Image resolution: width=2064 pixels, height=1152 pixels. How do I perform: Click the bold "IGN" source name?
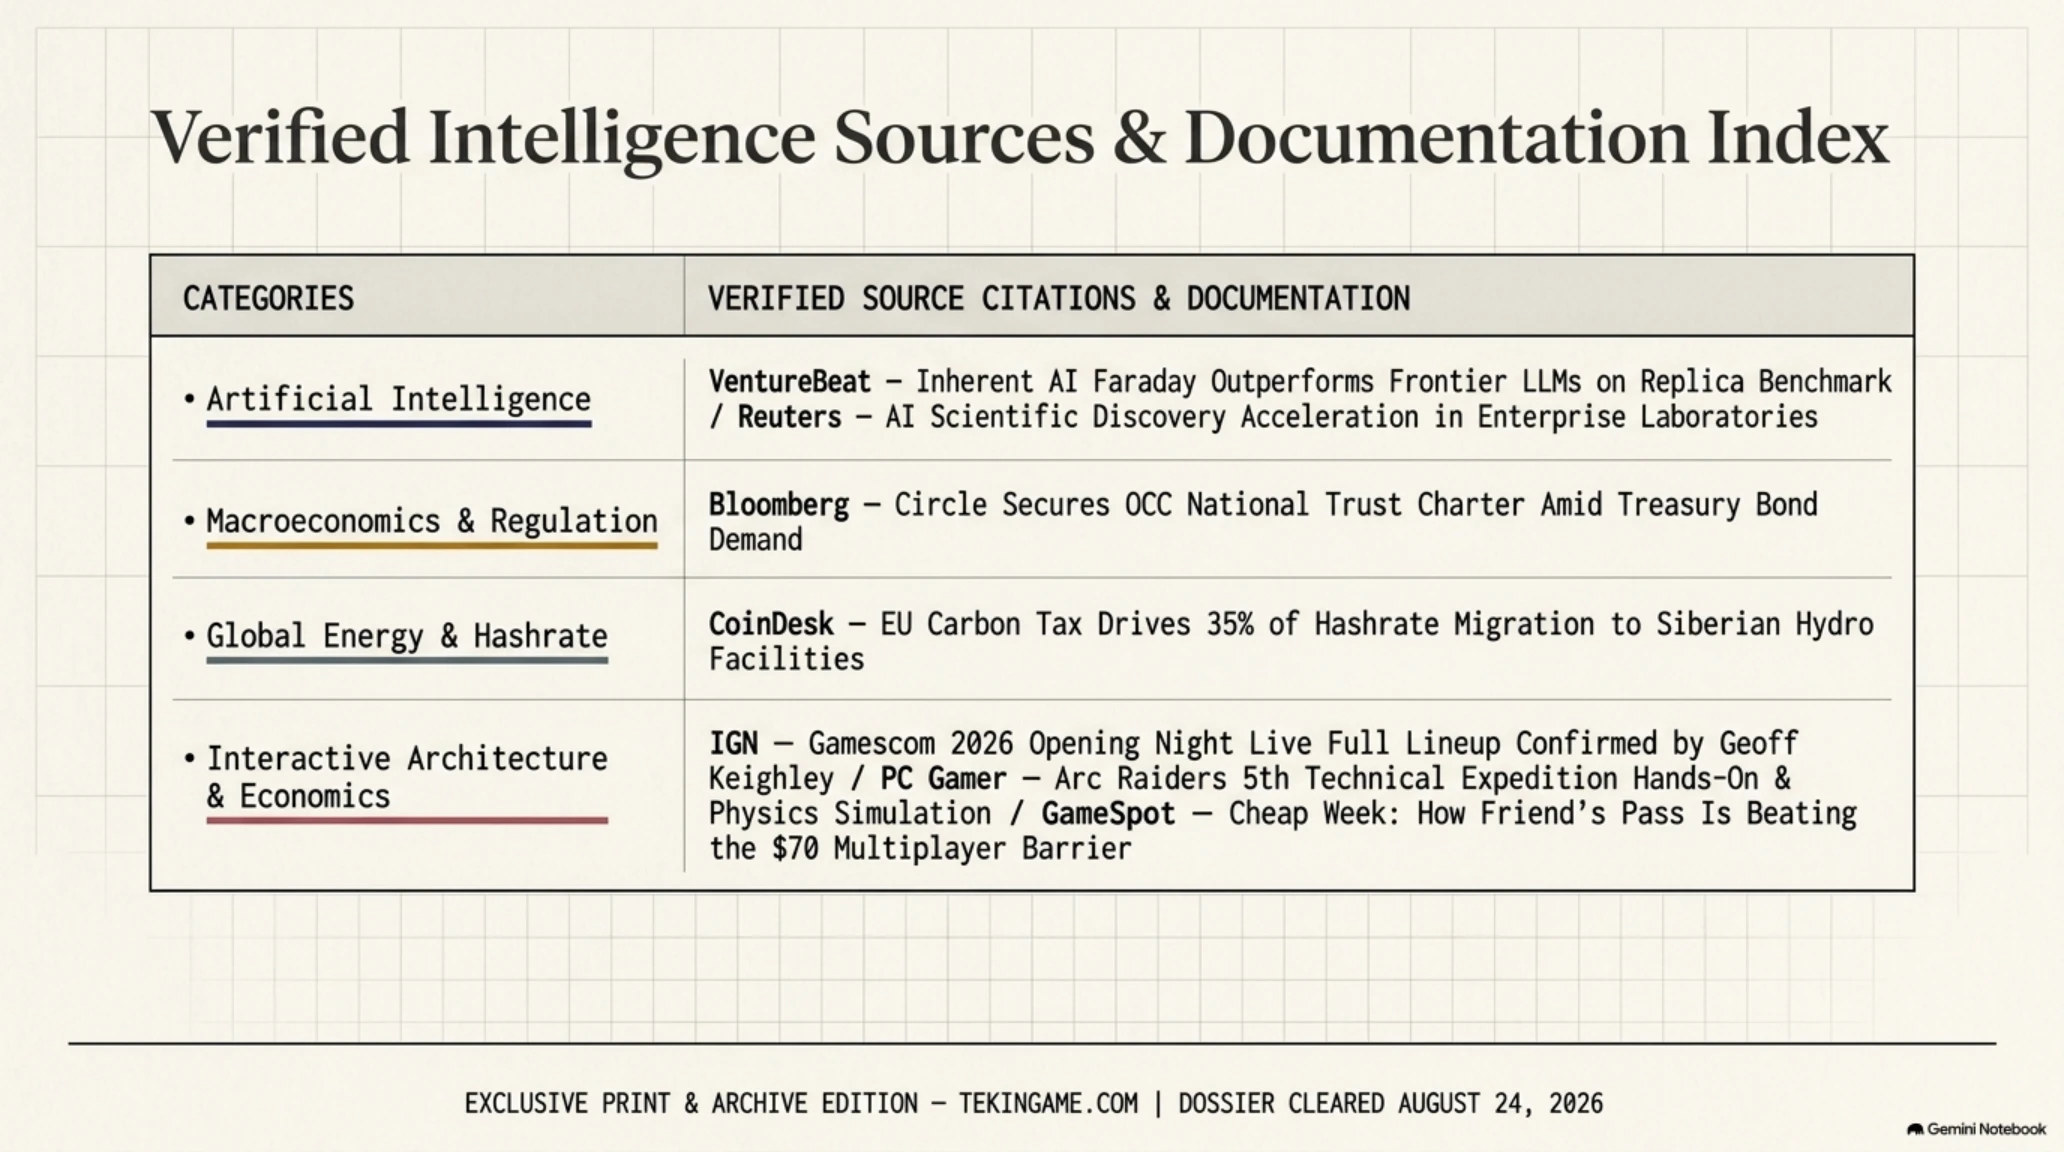[733, 743]
